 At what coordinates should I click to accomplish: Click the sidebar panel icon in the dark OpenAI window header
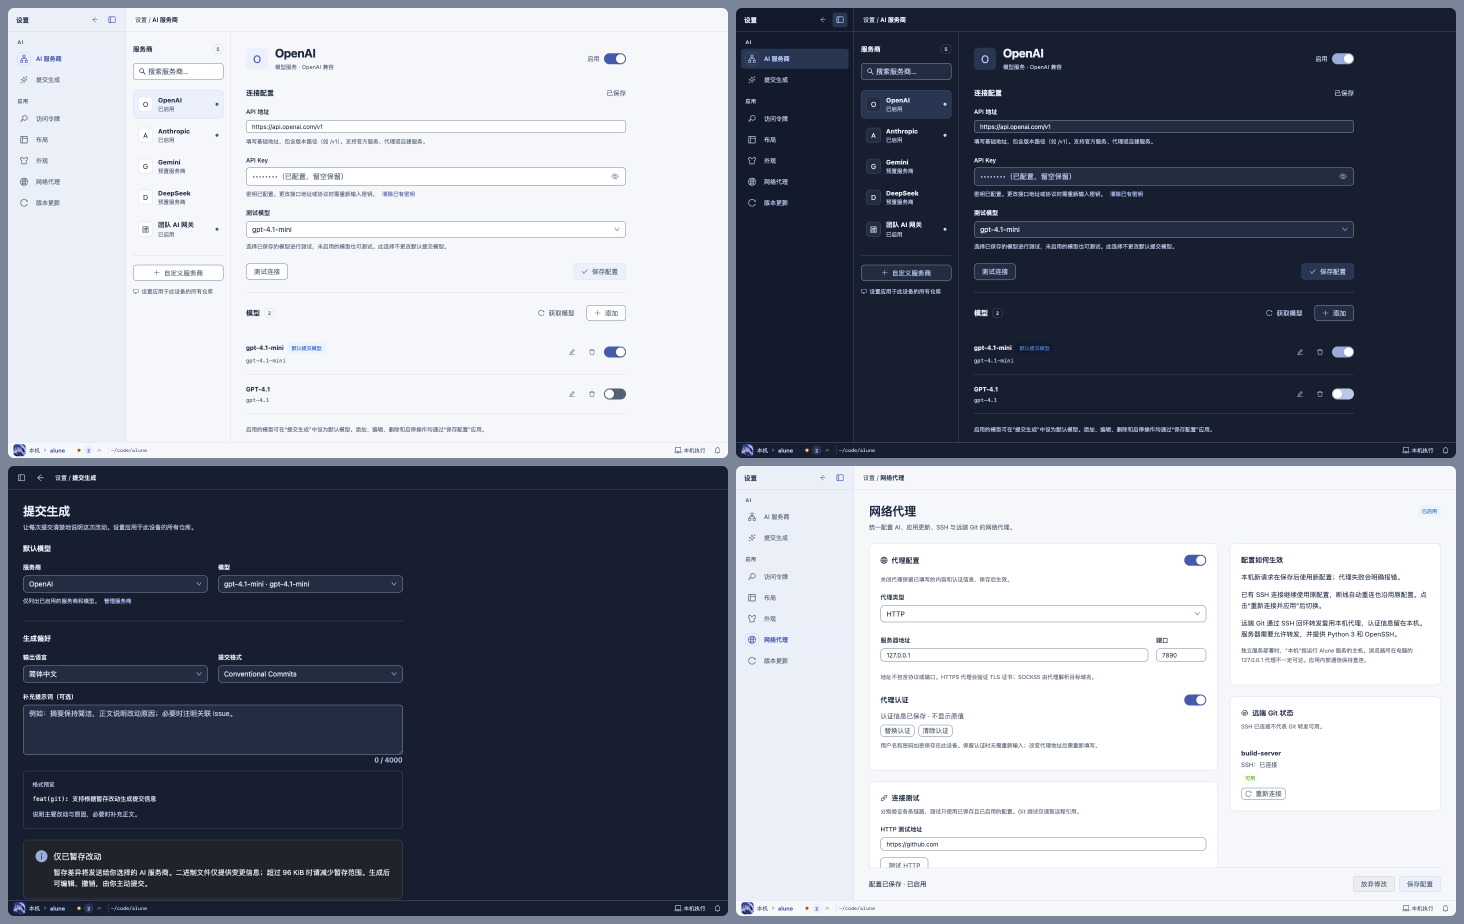(x=840, y=19)
